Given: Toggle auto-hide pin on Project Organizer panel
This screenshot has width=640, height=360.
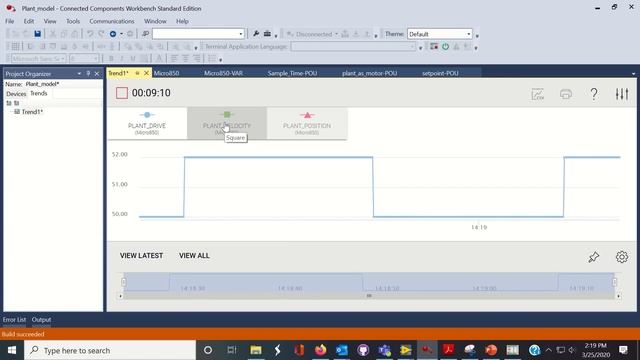Looking at the screenshot, I should pyautogui.click(x=88, y=74).
